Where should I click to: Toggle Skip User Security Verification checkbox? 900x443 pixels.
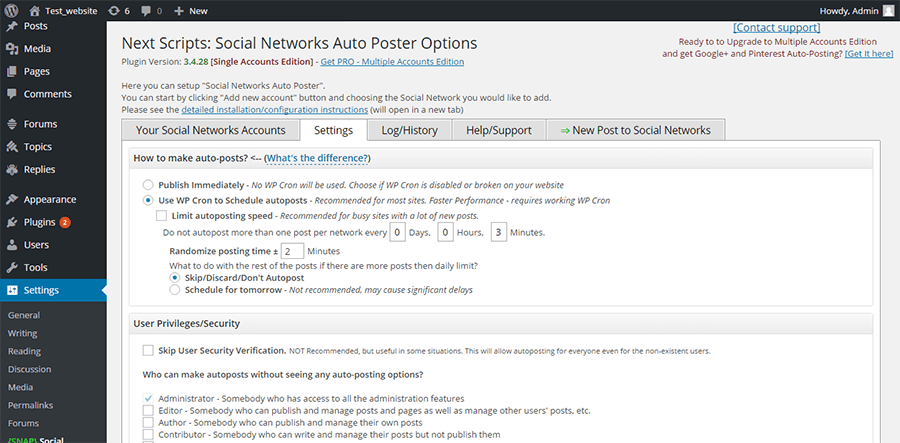(148, 350)
